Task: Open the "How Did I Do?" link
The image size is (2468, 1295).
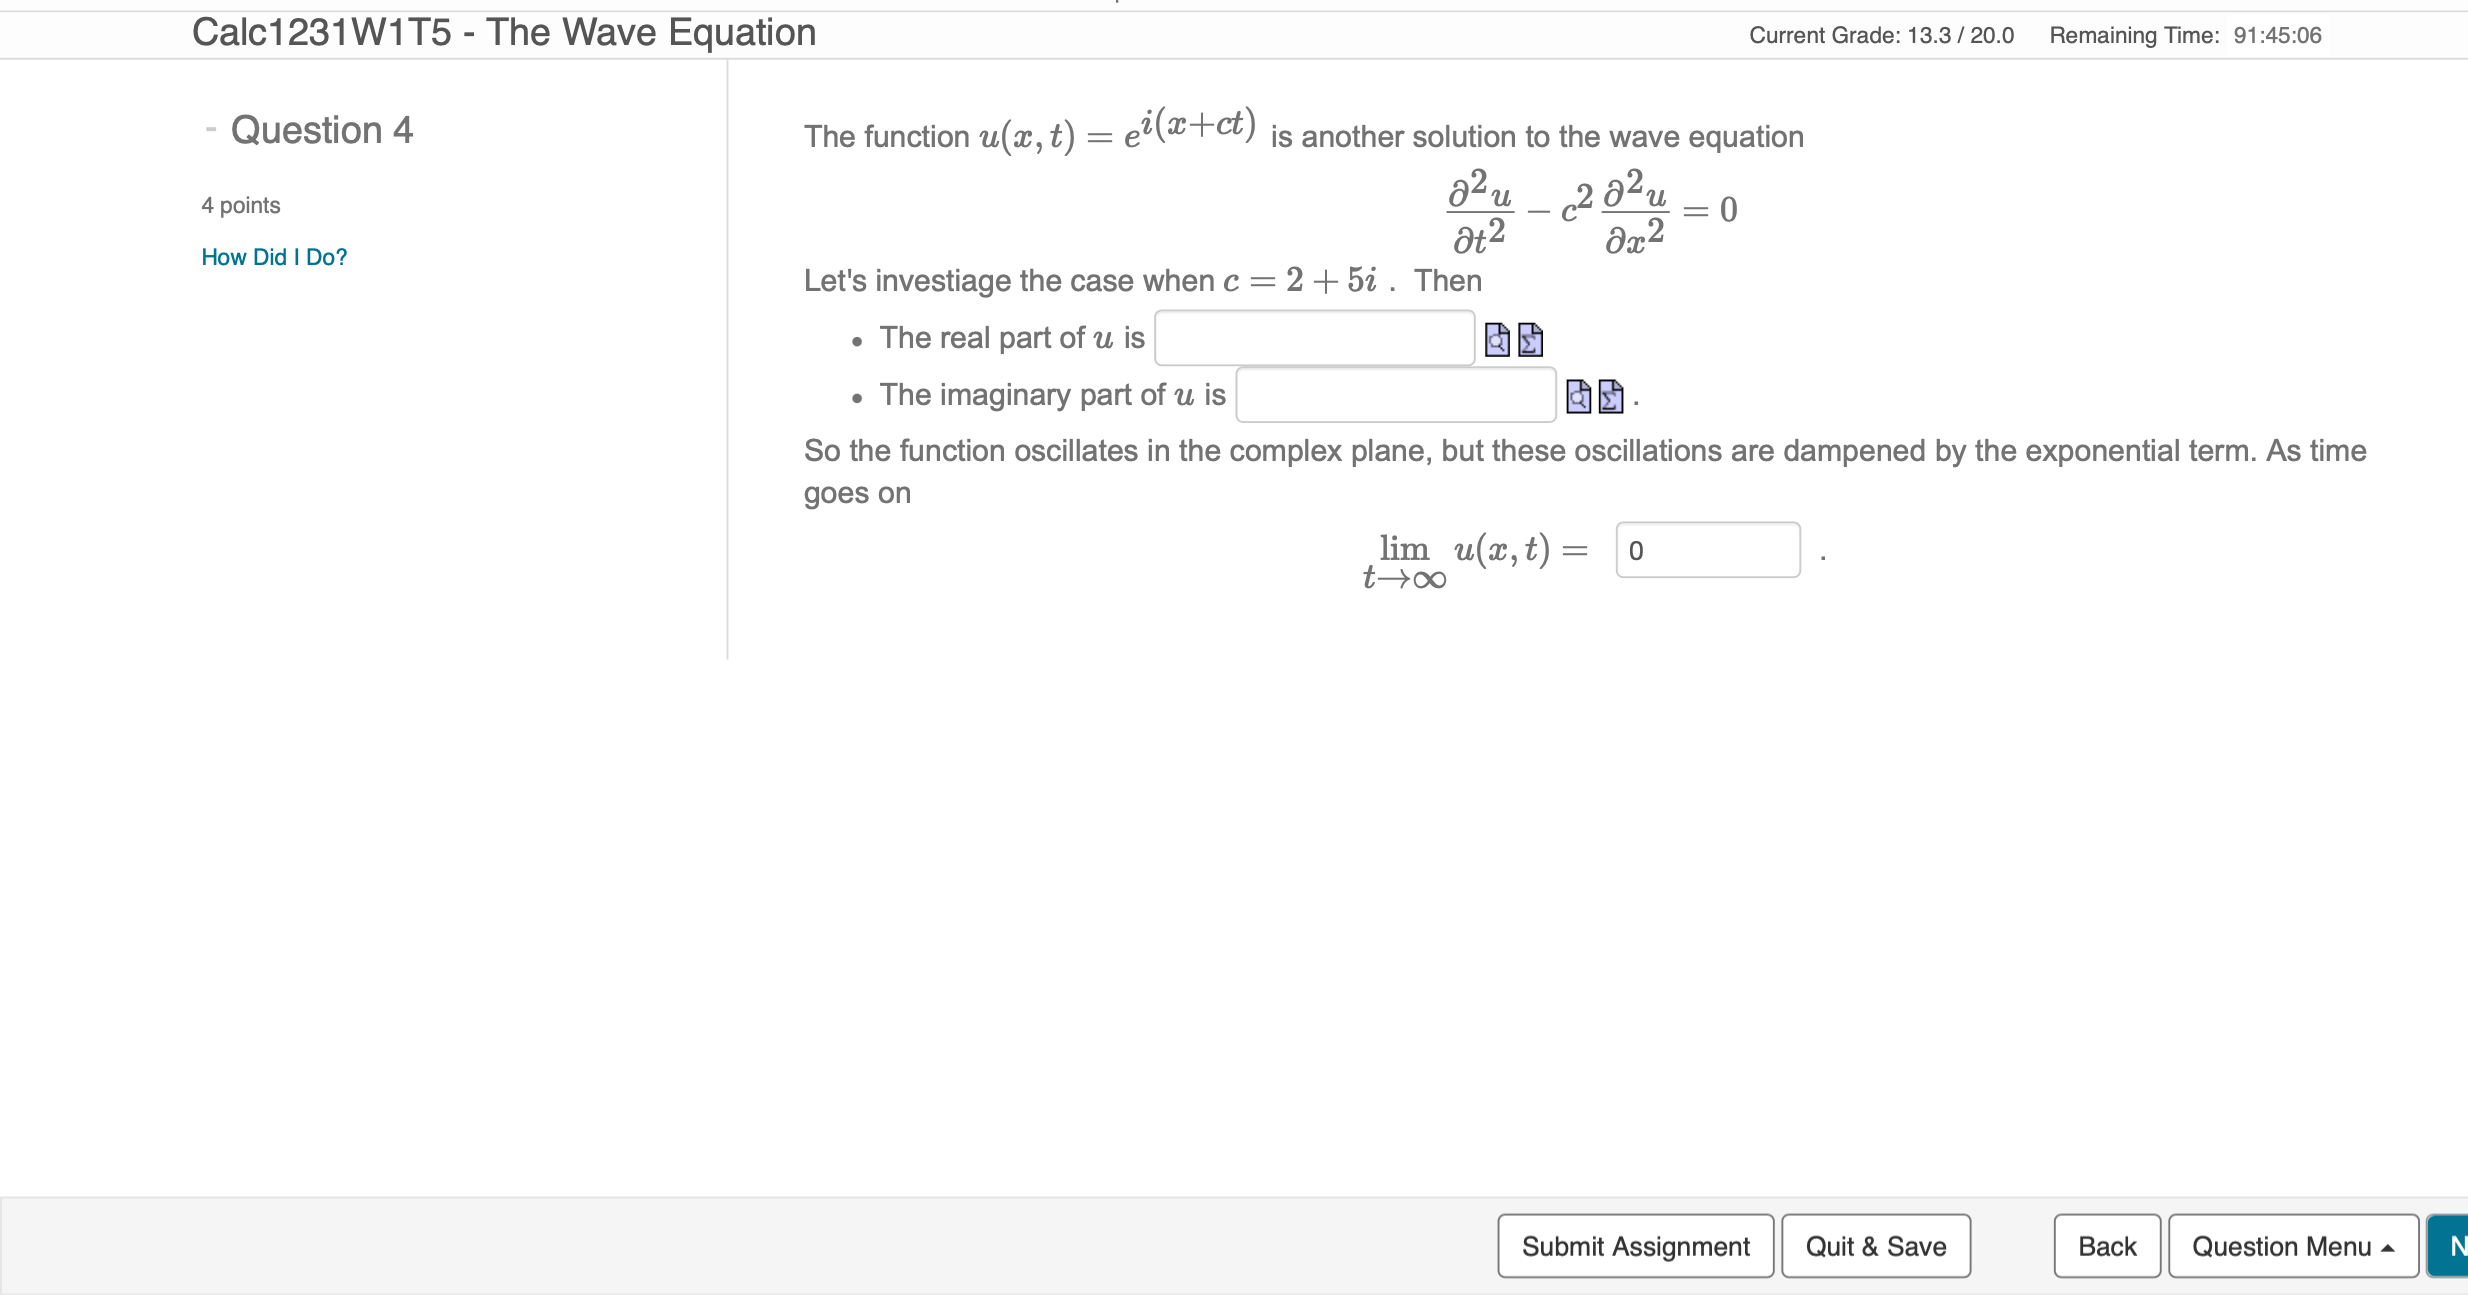Action: [x=274, y=257]
